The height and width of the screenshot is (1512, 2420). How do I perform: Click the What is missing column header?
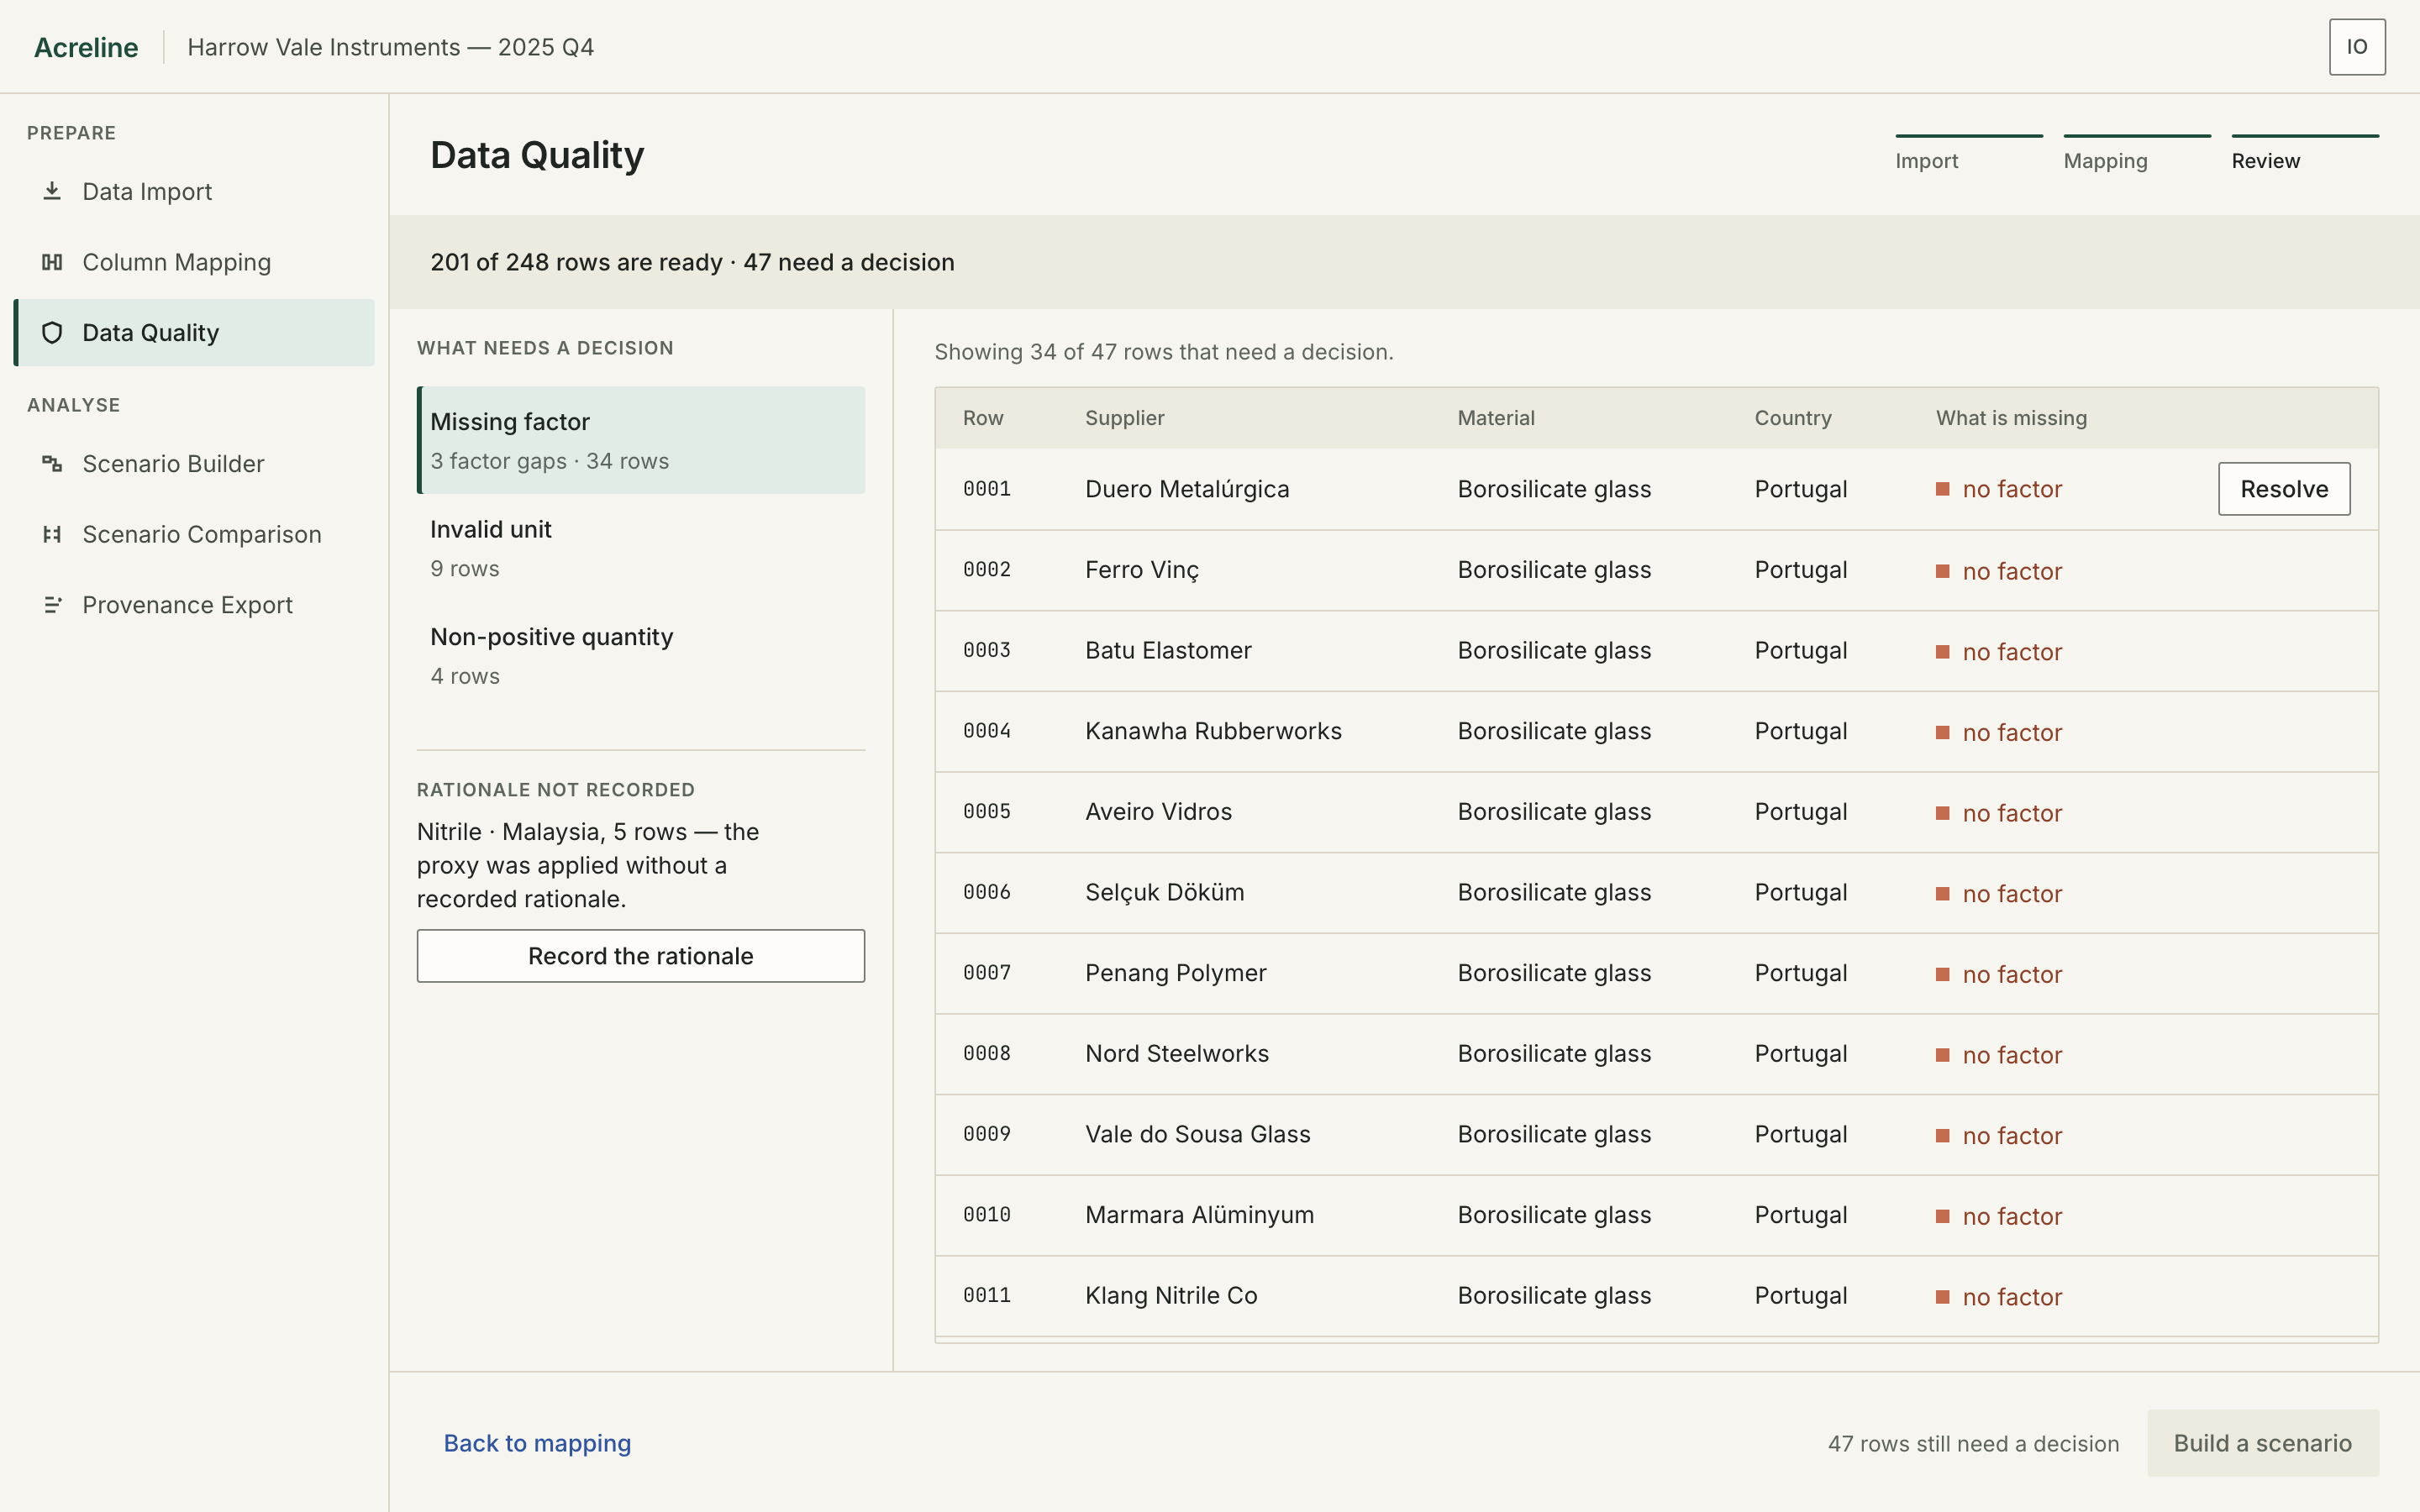pos(2011,418)
